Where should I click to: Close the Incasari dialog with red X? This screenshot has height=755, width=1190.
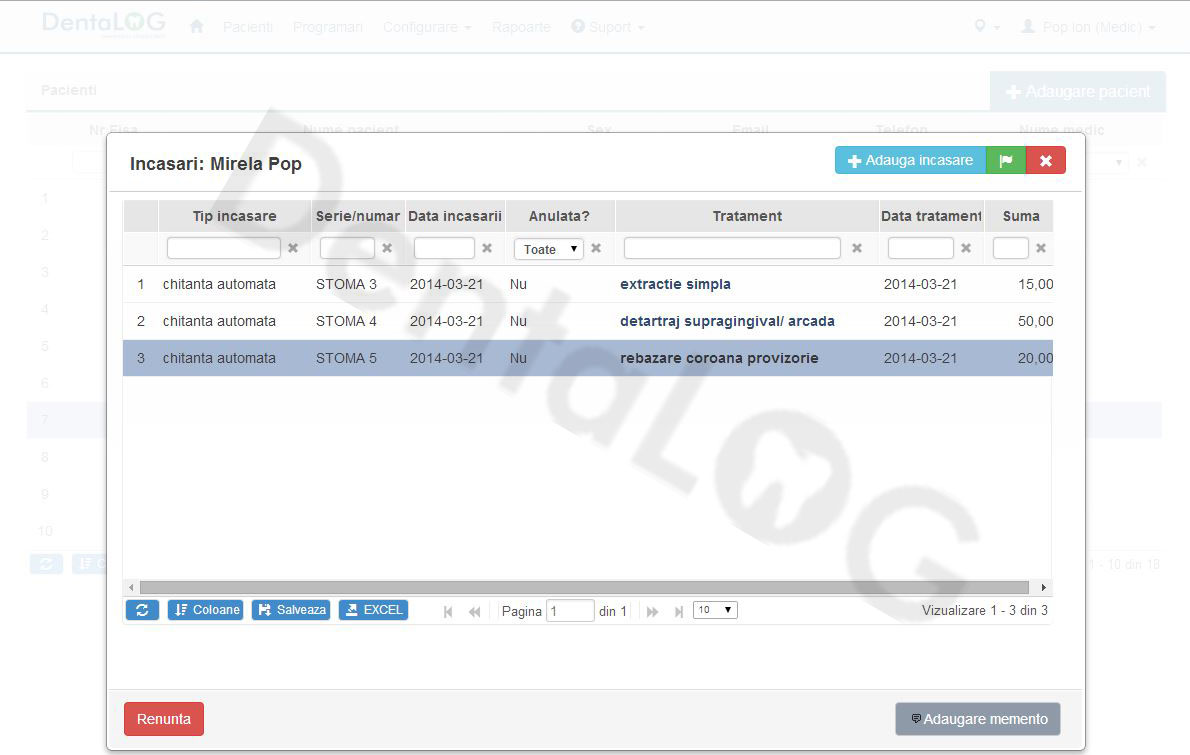pyautogui.click(x=1046, y=160)
